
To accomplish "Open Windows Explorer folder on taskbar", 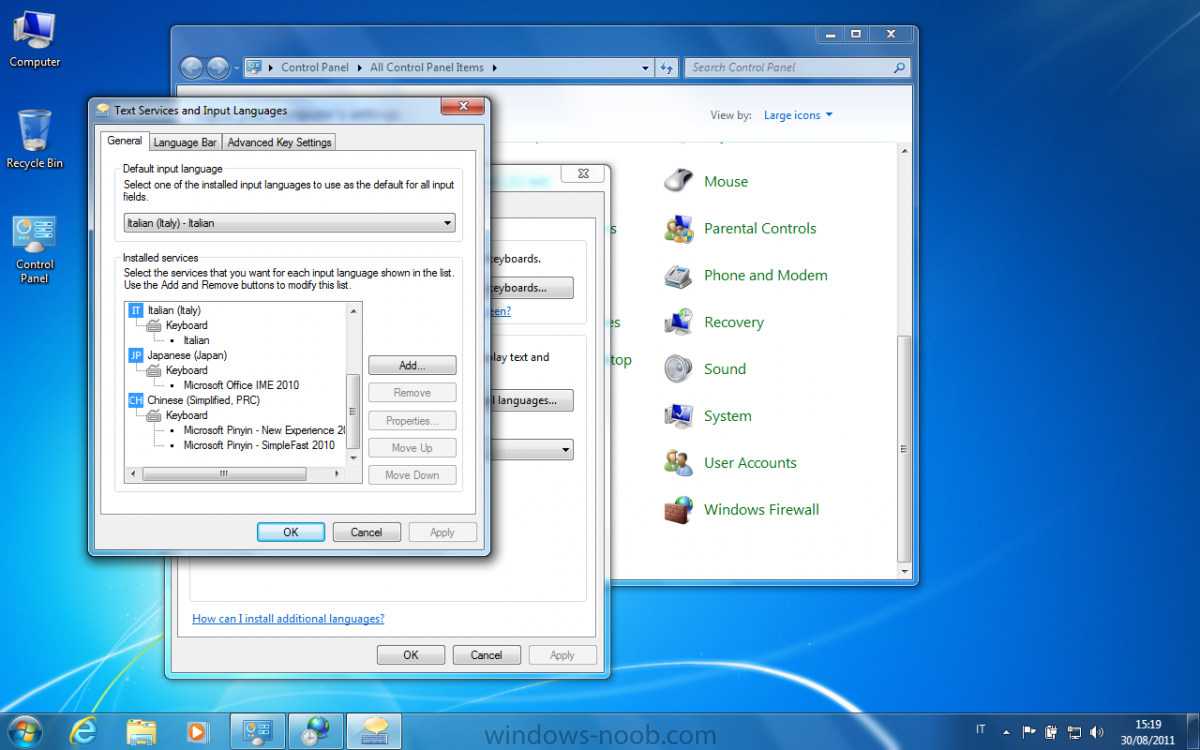I will [141, 731].
